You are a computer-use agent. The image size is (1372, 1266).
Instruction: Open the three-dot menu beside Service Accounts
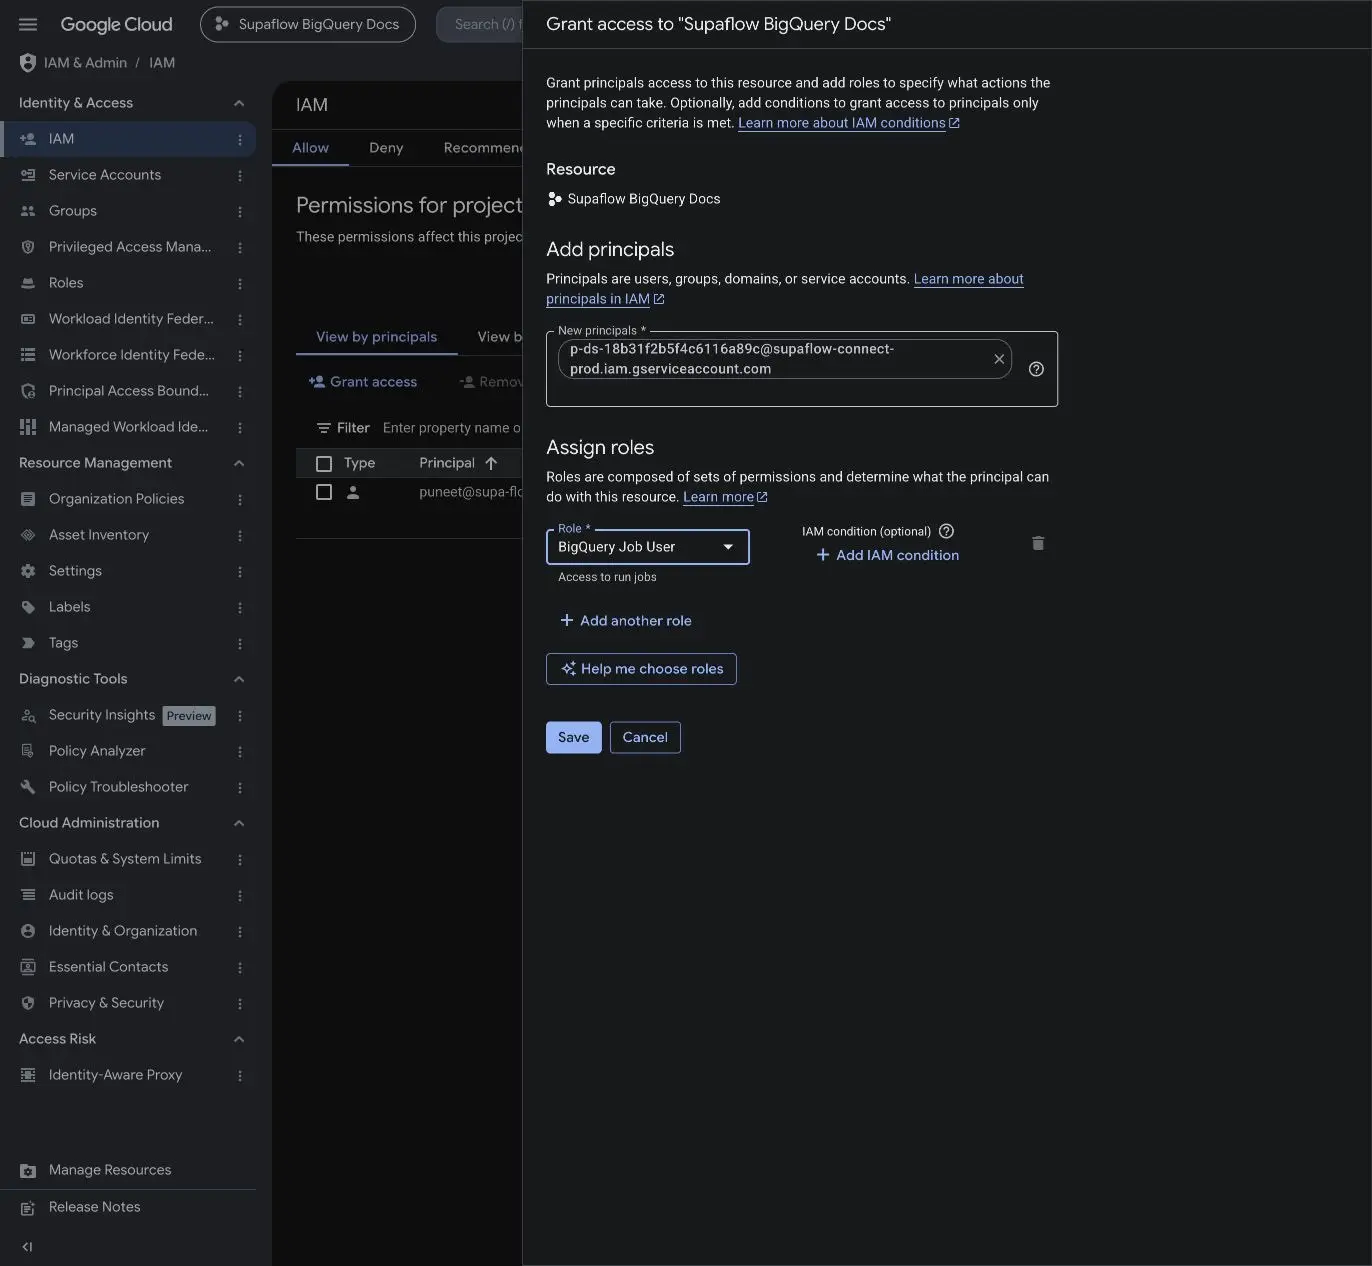240,176
